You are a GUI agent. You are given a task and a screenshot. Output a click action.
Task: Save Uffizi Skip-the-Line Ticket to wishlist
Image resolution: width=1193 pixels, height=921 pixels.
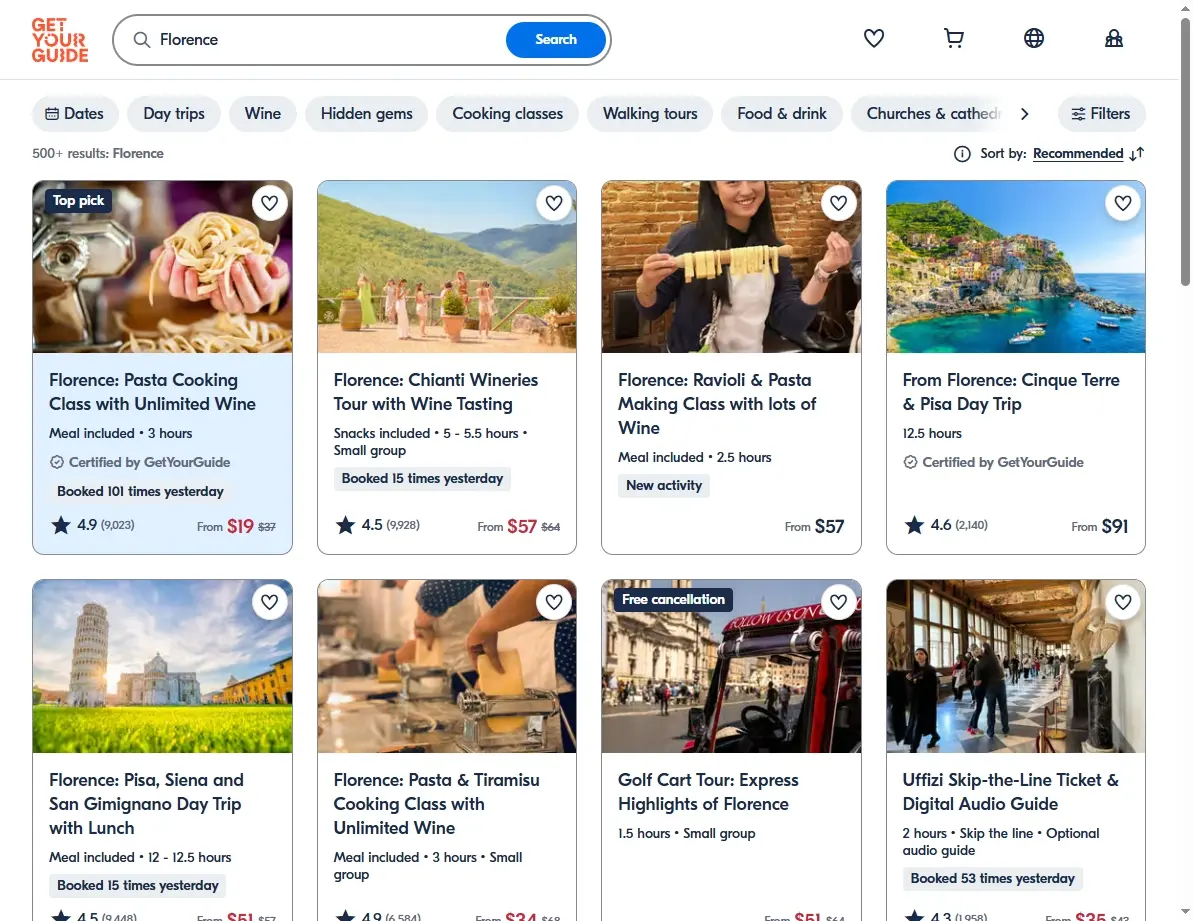point(1123,602)
